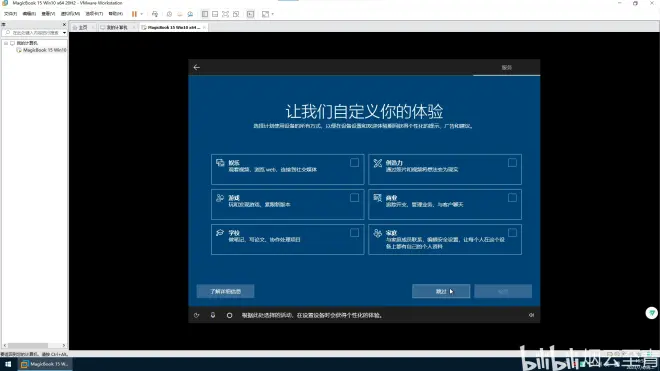Screen dimensions: 660x371
Task: Open the 虚拟机(M) menu
Action: pyautogui.click(x=70, y=14)
